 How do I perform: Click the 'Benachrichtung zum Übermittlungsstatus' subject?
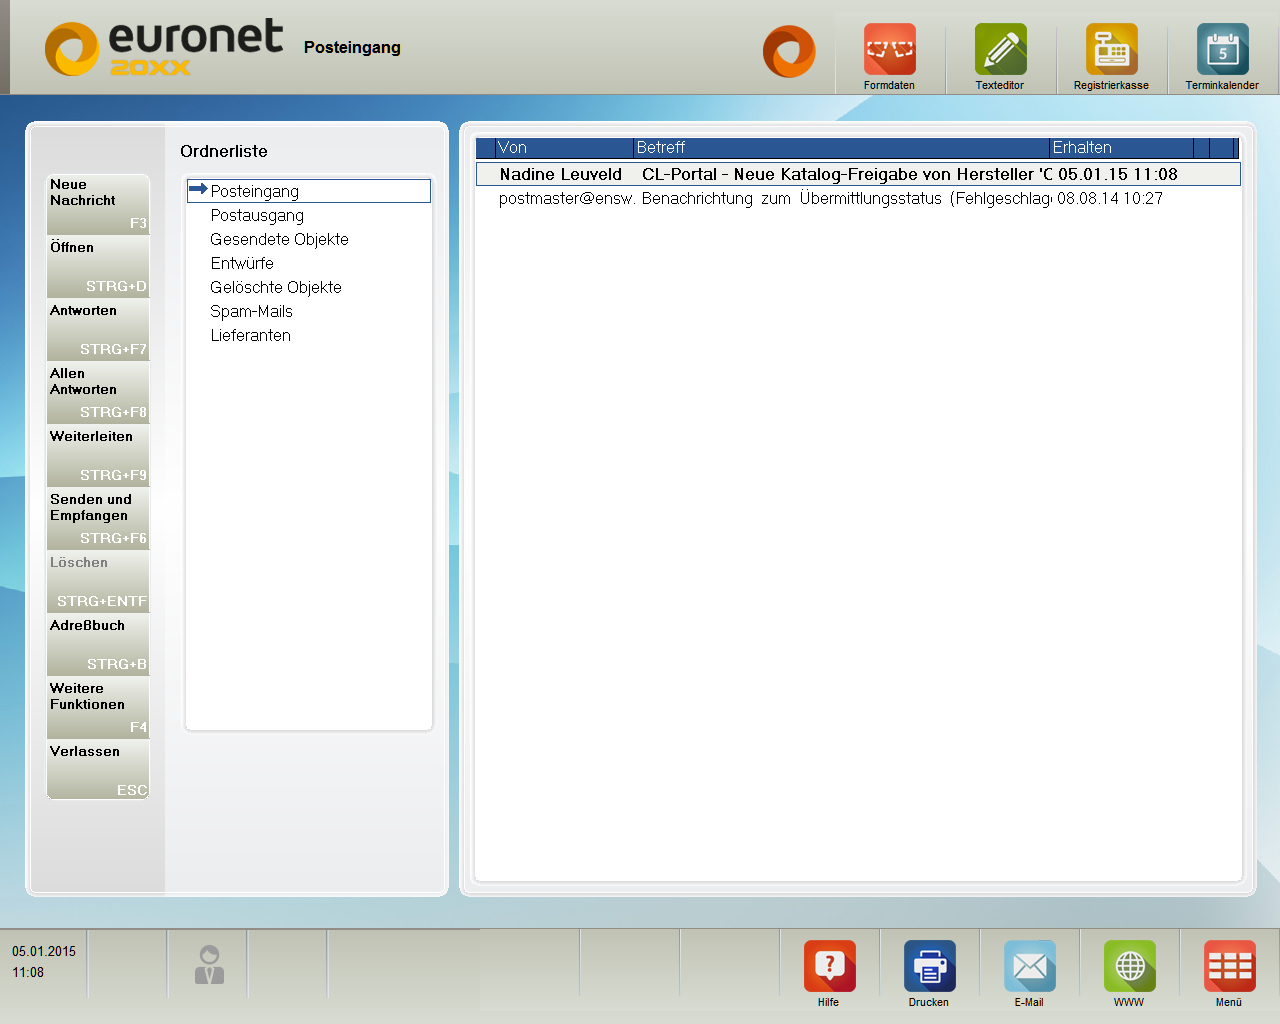pos(846,198)
